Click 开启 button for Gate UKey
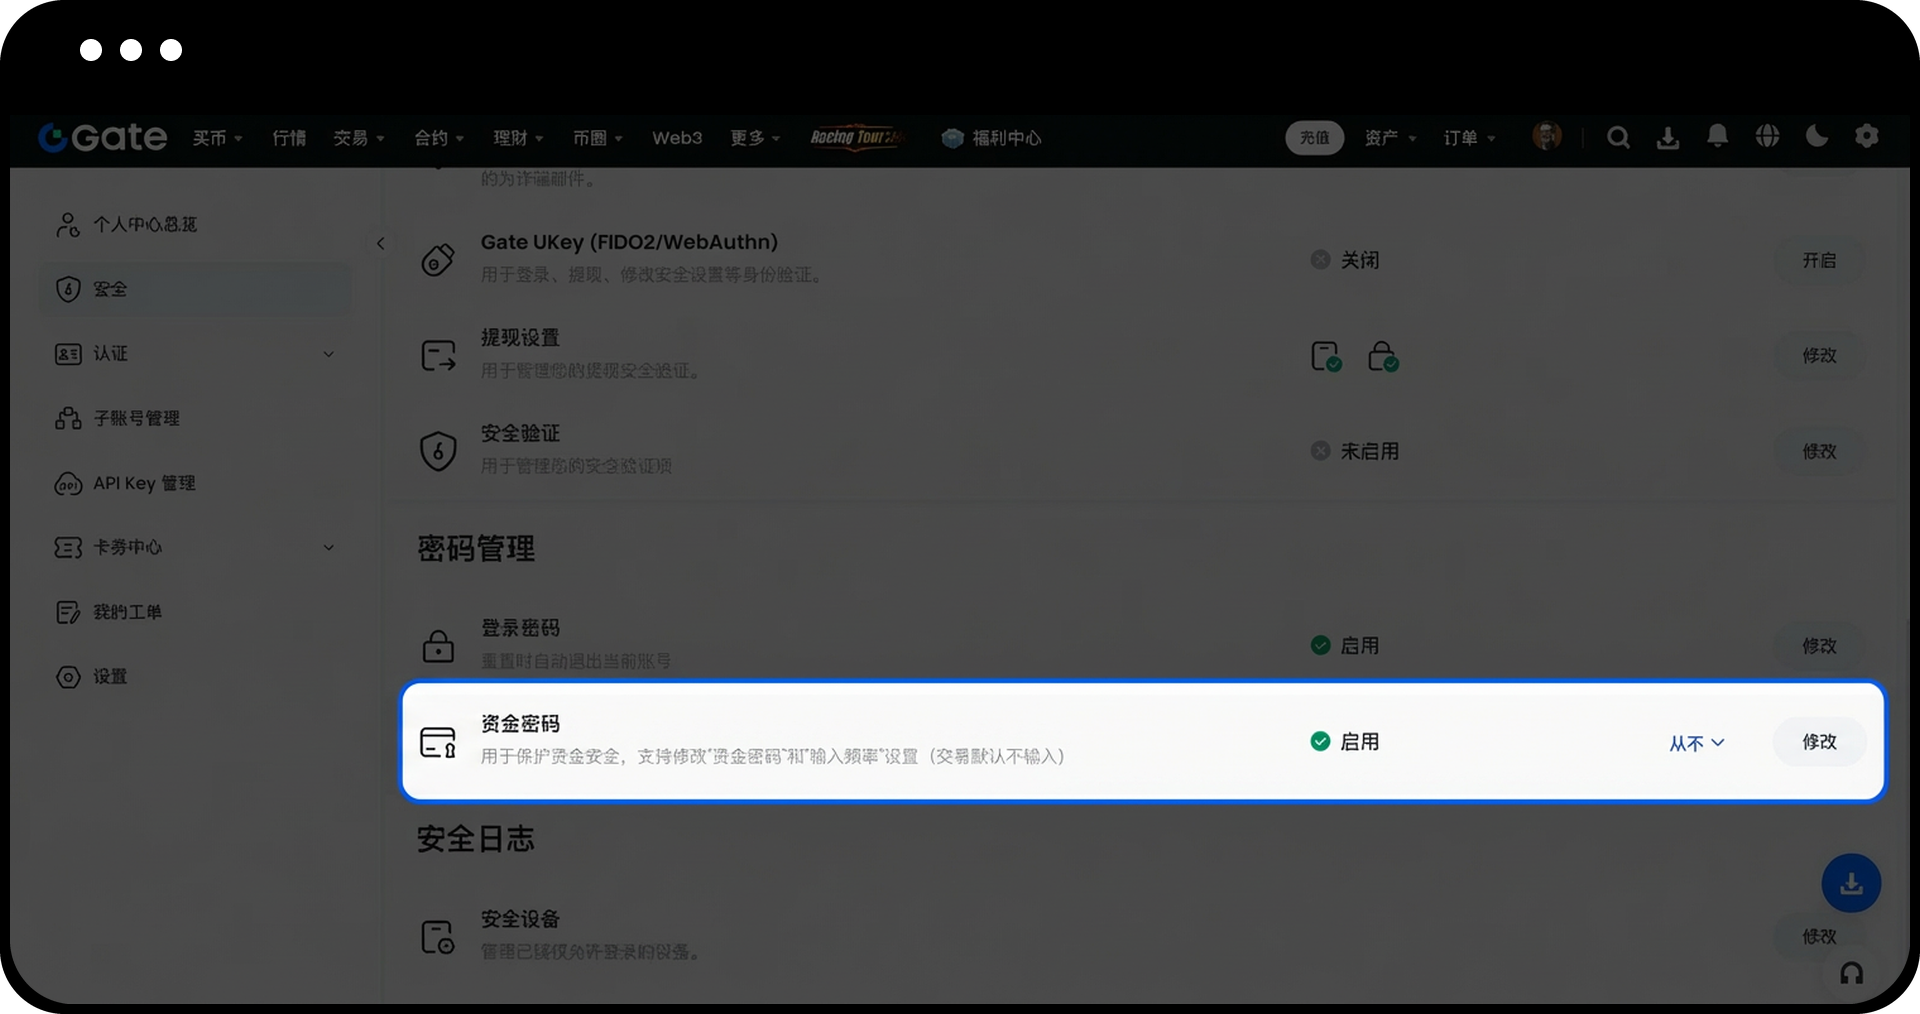This screenshot has height=1014, width=1920. click(1819, 260)
